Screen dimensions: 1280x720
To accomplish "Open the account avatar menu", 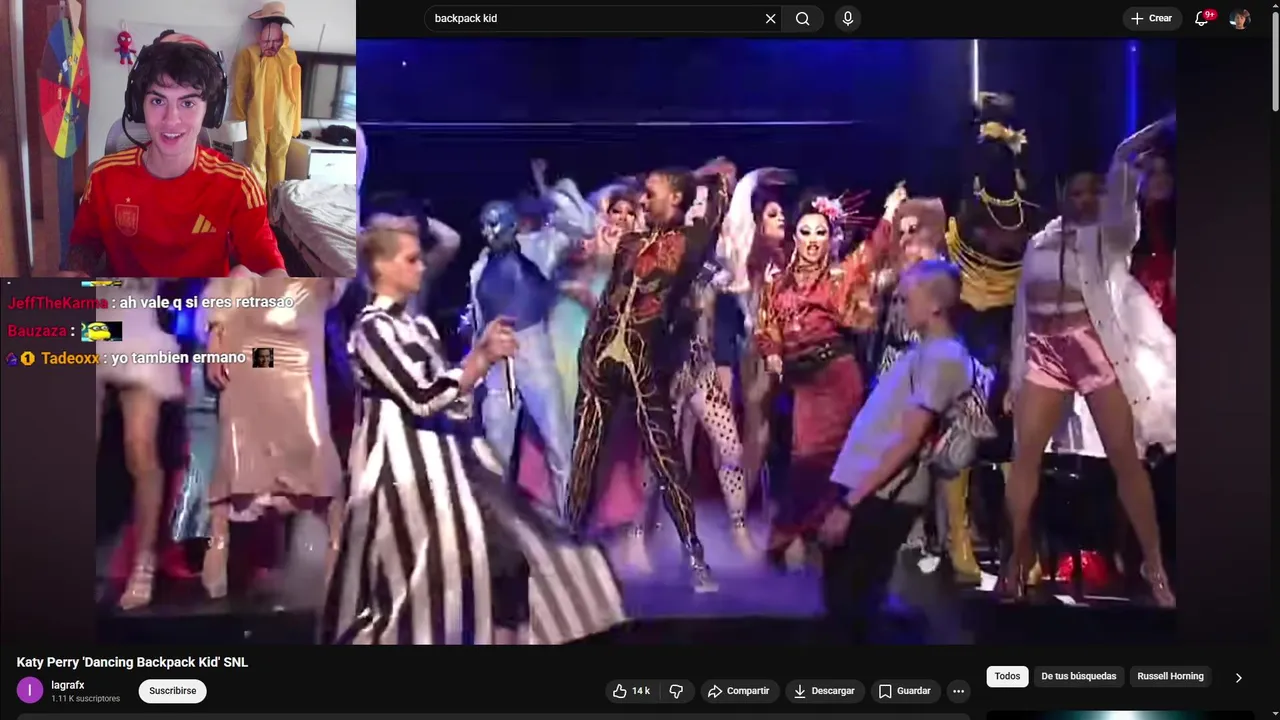I will coord(1240,19).
